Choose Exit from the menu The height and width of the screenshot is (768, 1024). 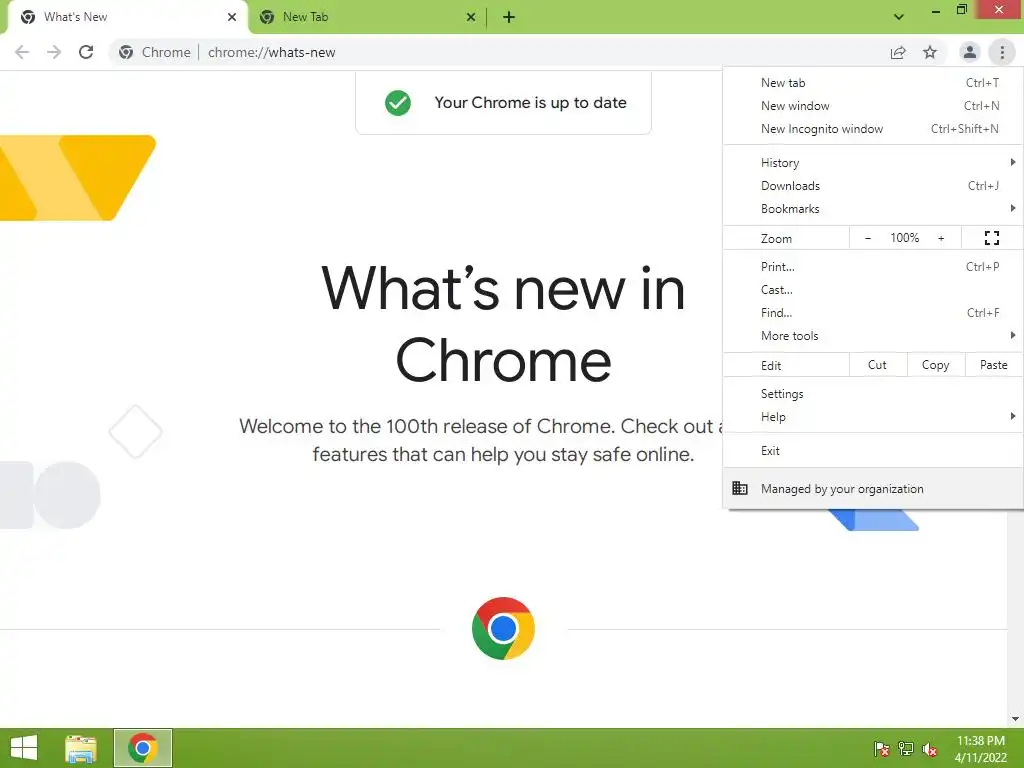pyautogui.click(x=873, y=451)
